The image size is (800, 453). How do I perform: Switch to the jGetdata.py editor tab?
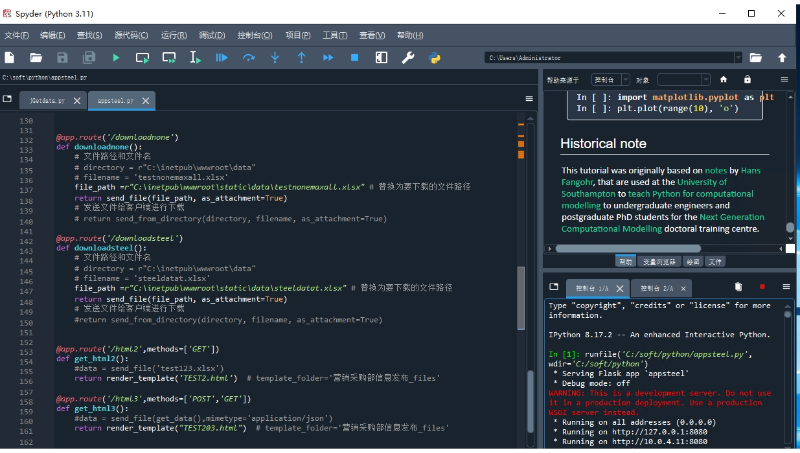coord(47,100)
